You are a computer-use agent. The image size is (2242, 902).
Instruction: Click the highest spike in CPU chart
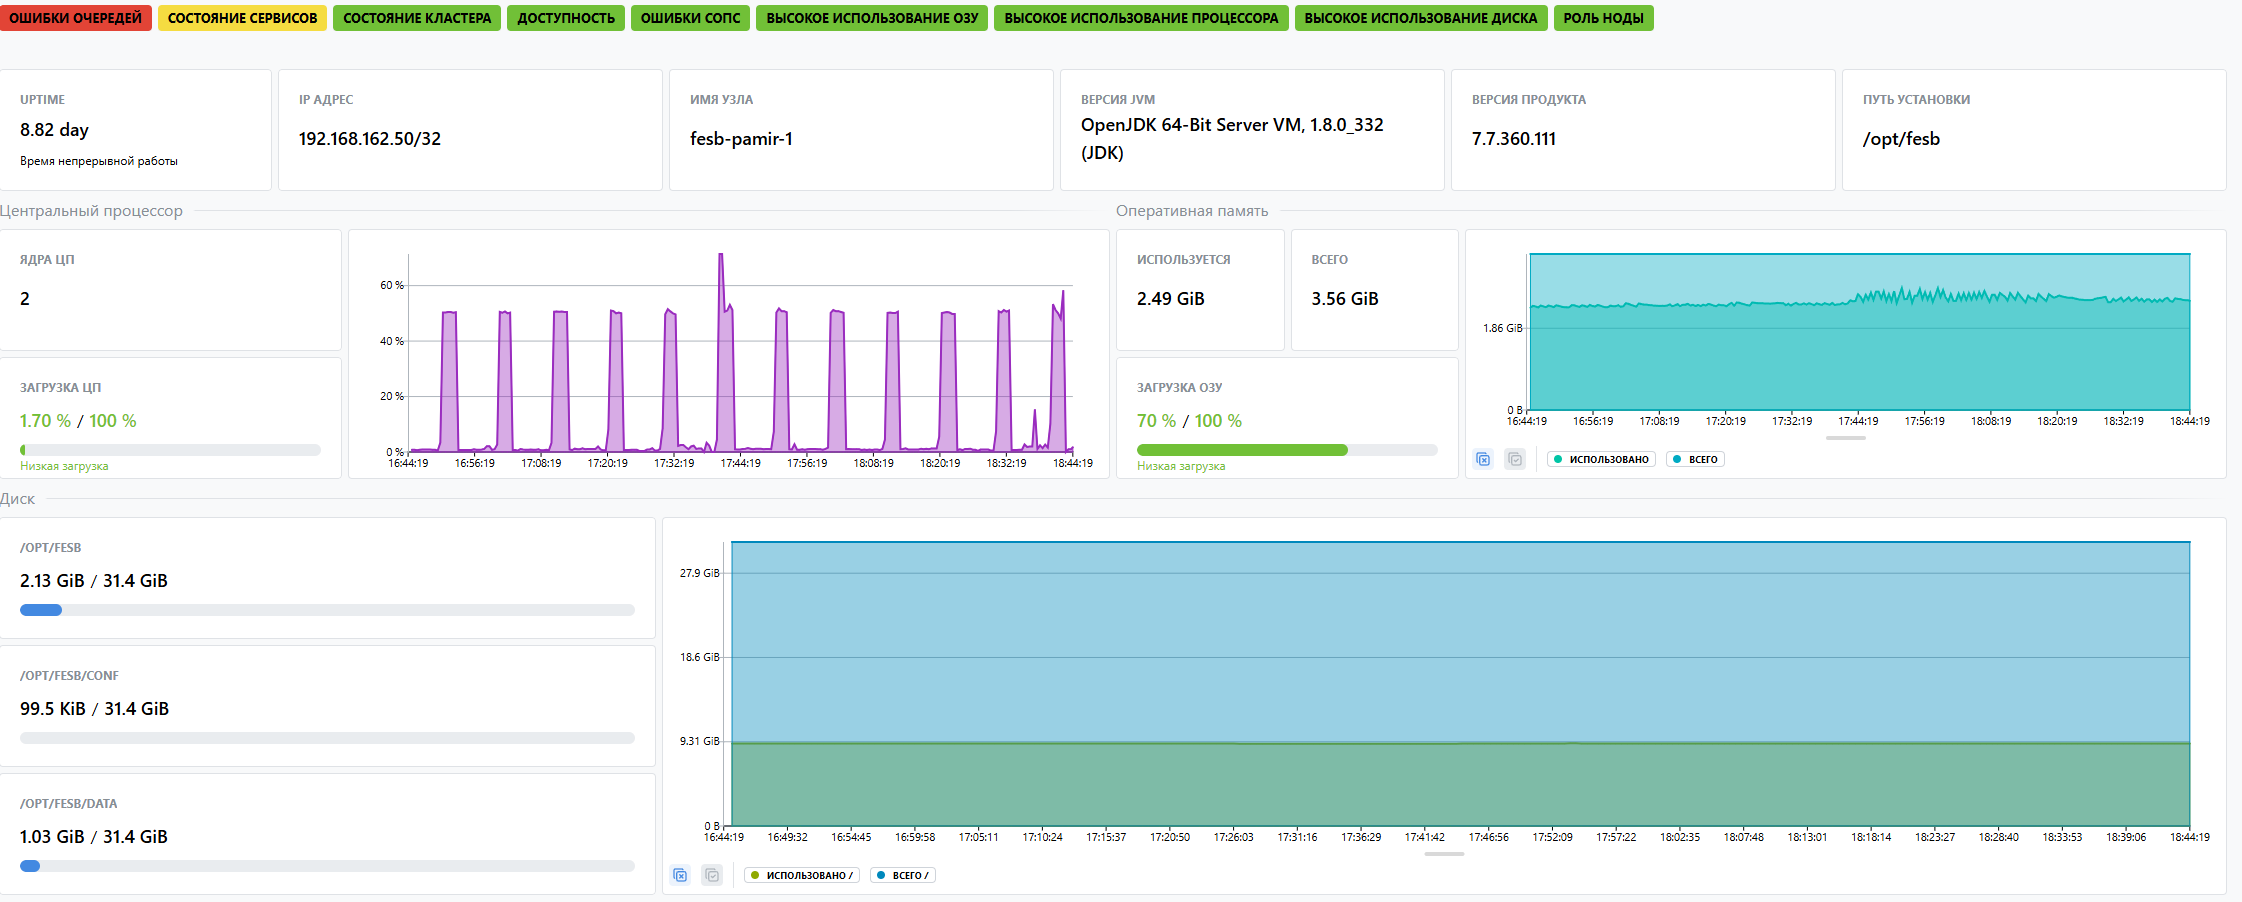(720, 257)
